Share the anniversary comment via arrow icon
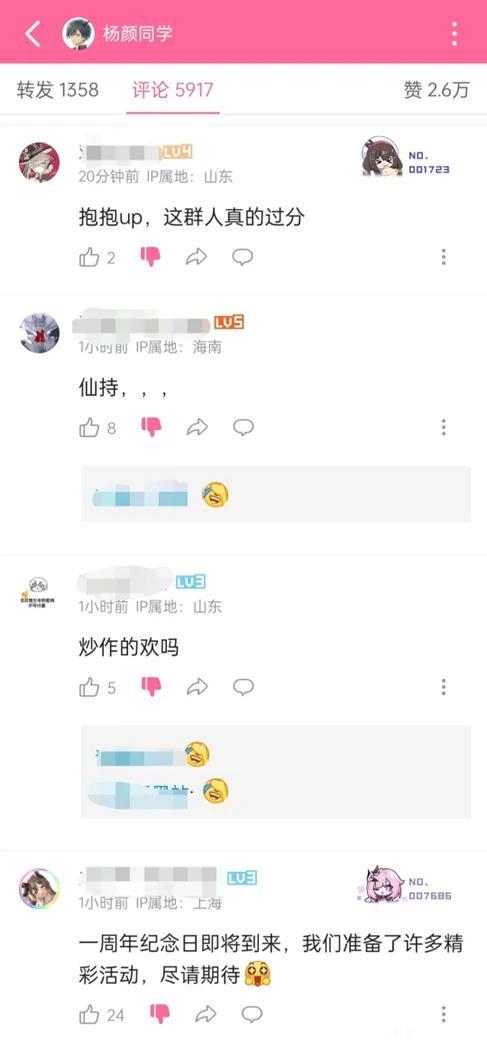 click(x=205, y=1015)
